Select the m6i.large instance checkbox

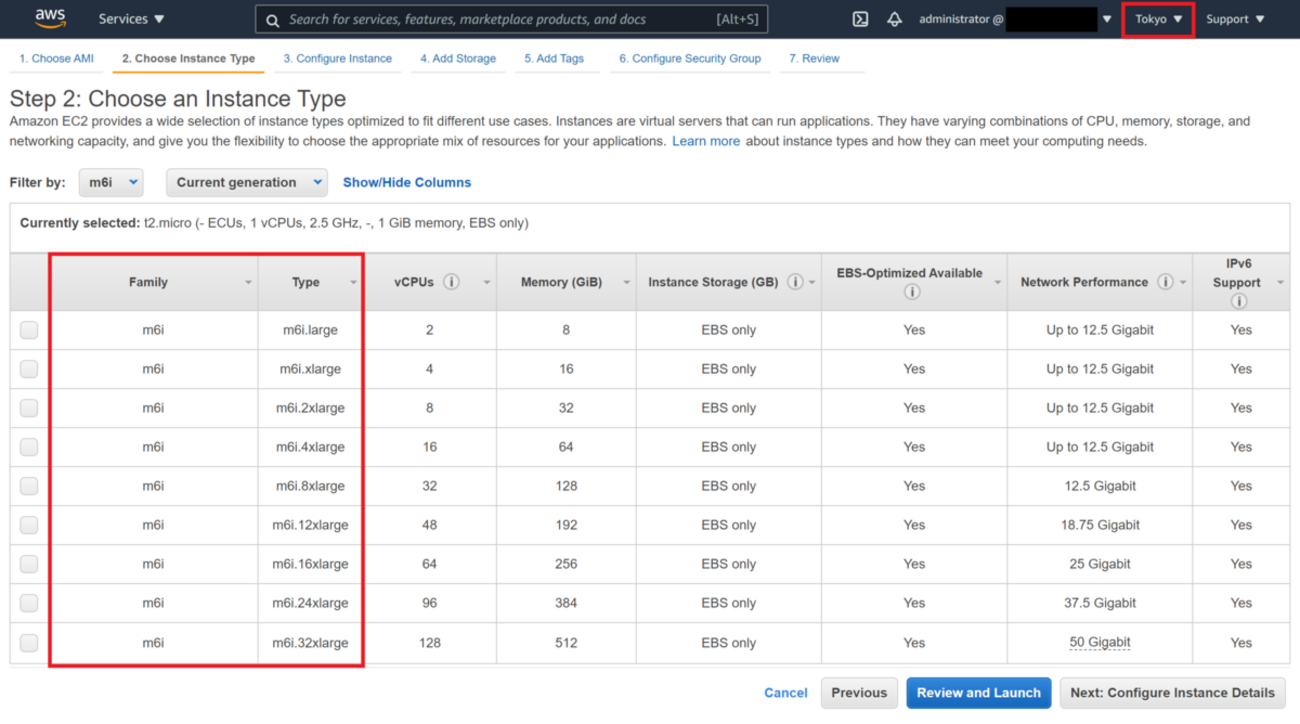coord(29,330)
